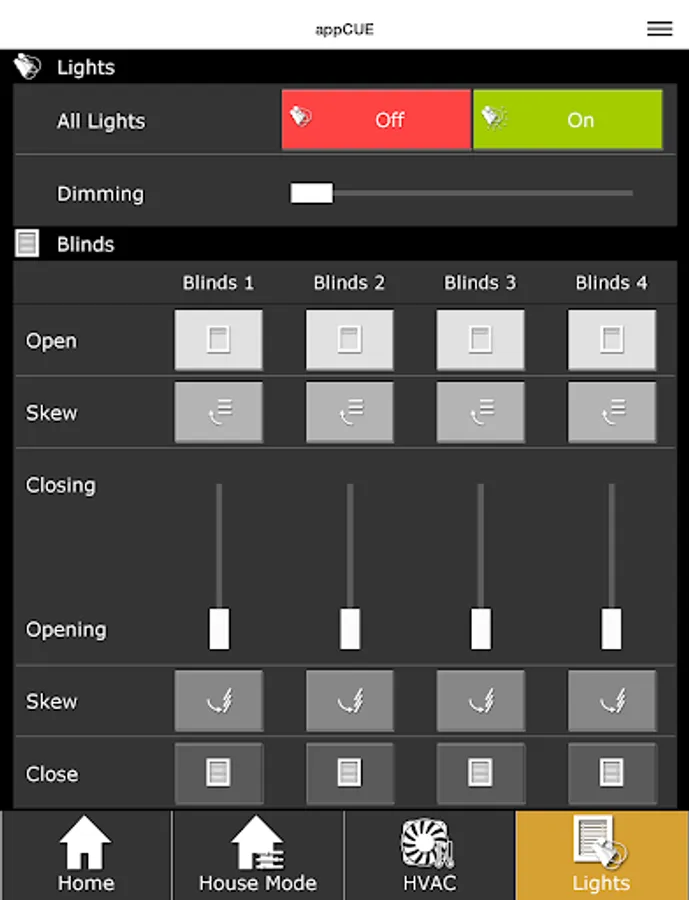Tap upper Skew icon for Blinds 4

point(611,412)
